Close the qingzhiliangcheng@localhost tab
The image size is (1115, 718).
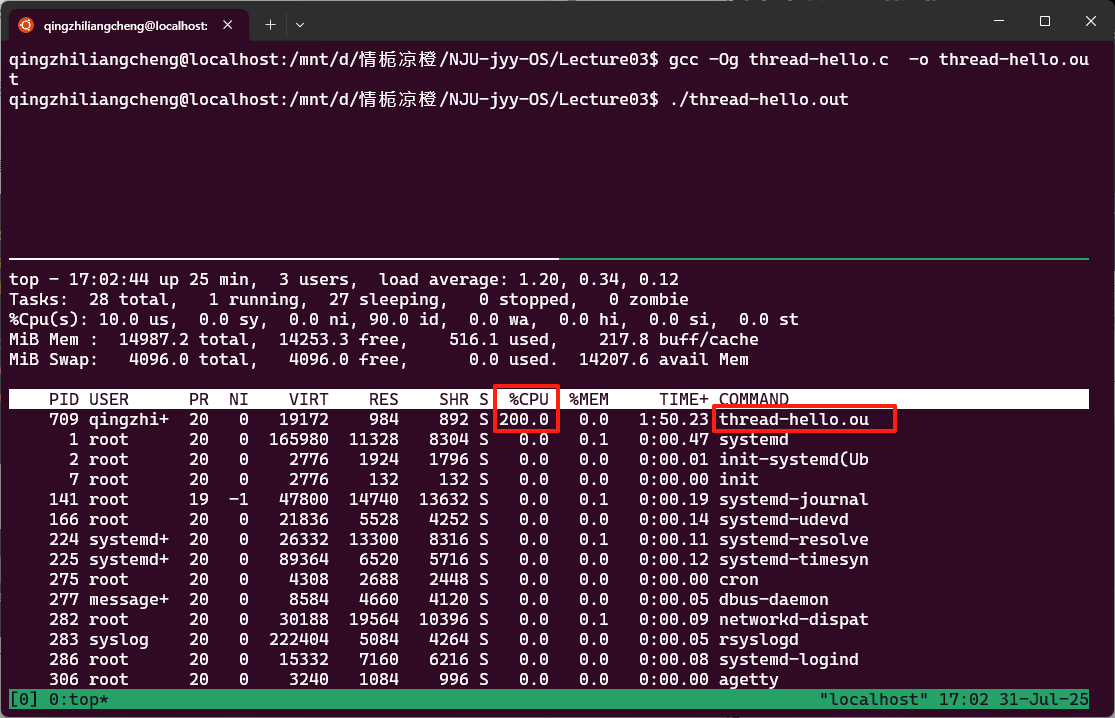click(229, 24)
